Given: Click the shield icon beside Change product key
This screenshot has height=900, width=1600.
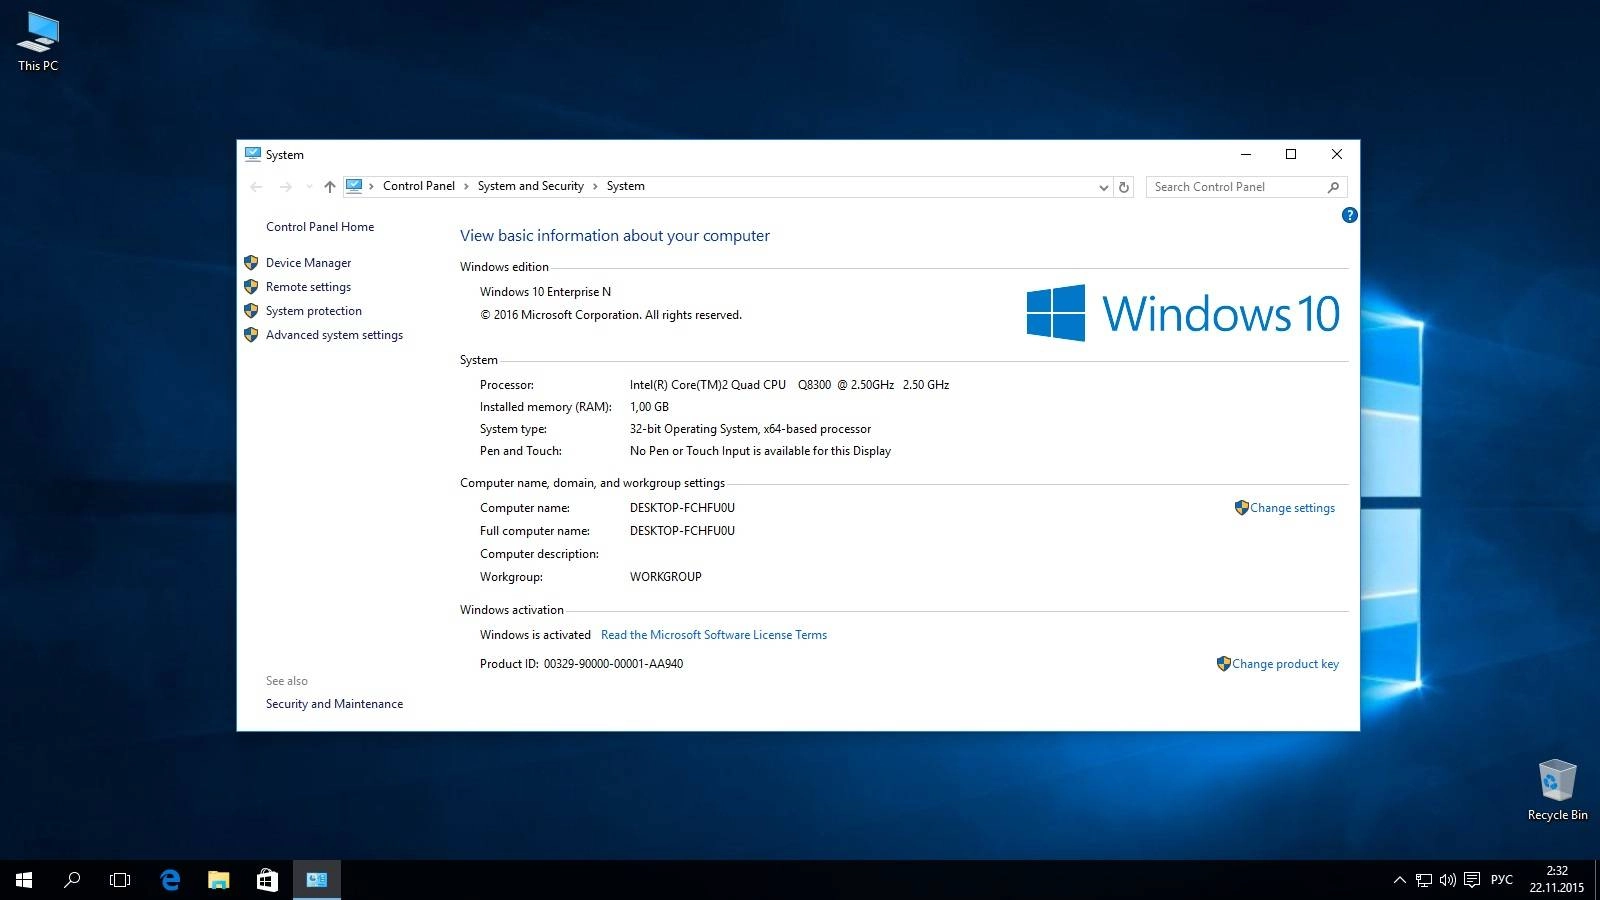Looking at the screenshot, I should pyautogui.click(x=1223, y=663).
